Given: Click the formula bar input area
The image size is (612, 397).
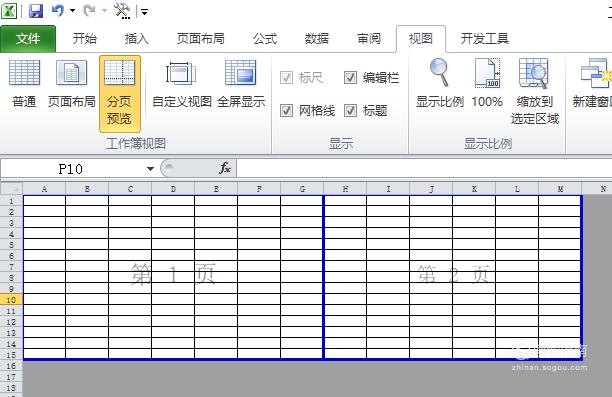Looking at the screenshot, I should (x=424, y=169).
